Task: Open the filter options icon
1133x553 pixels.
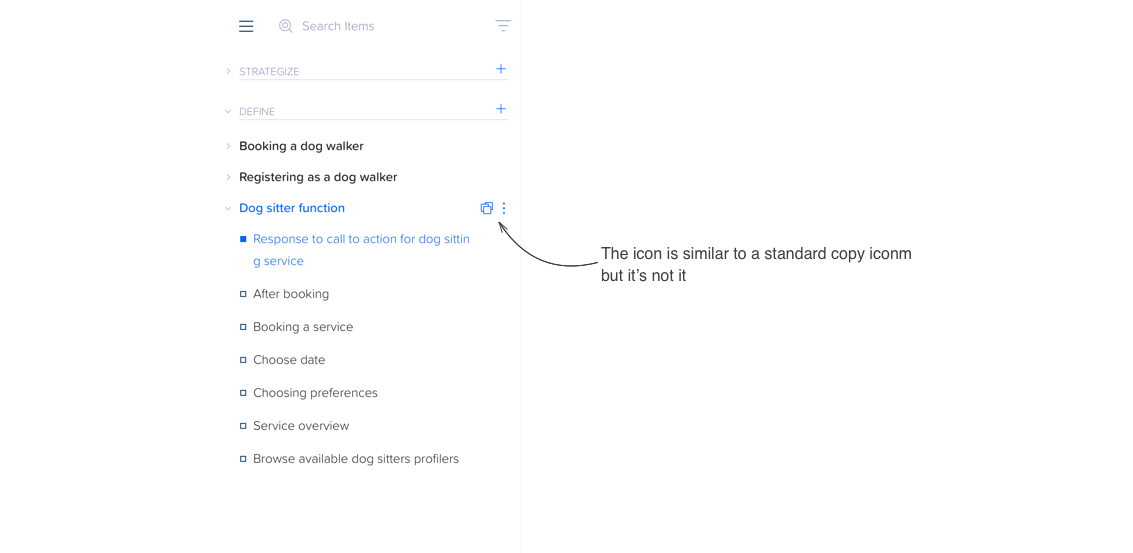Action: tap(503, 25)
